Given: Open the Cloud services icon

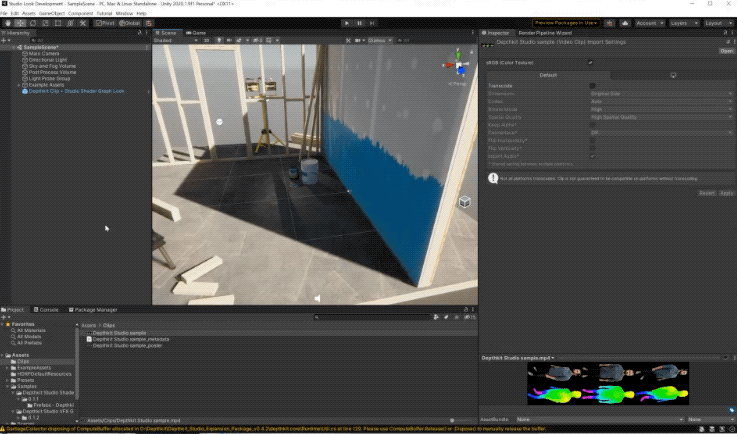Looking at the screenshot, I should point(625,23).
